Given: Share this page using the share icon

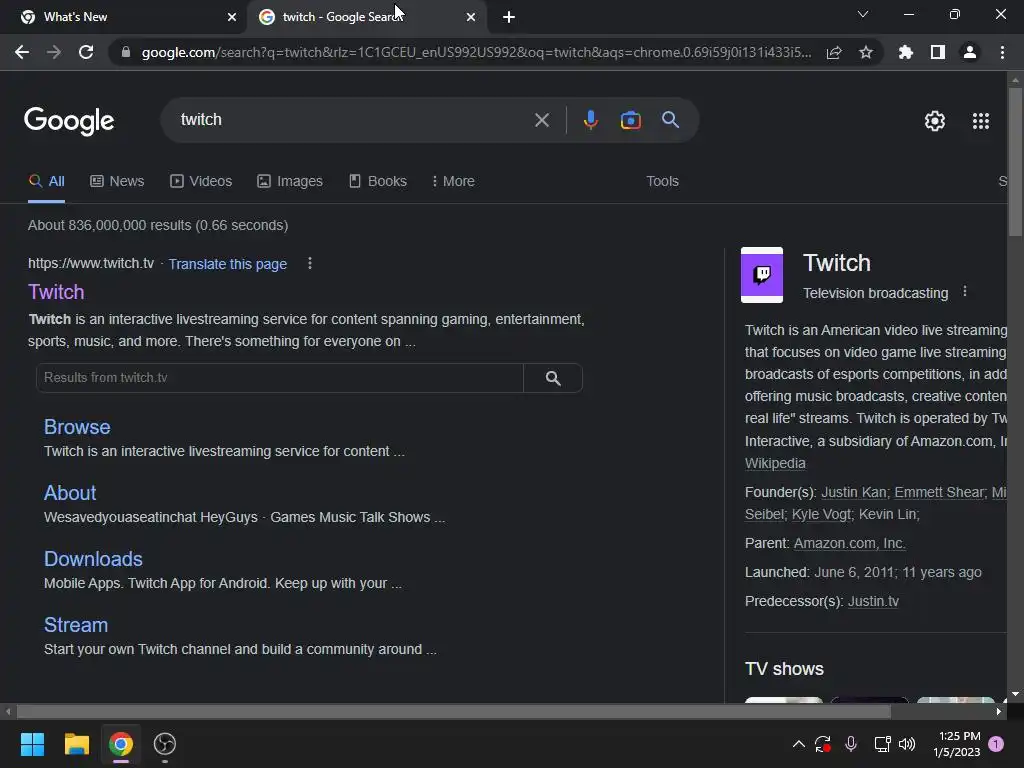Looking at the screenshot, I should click(x=834, y=52).
